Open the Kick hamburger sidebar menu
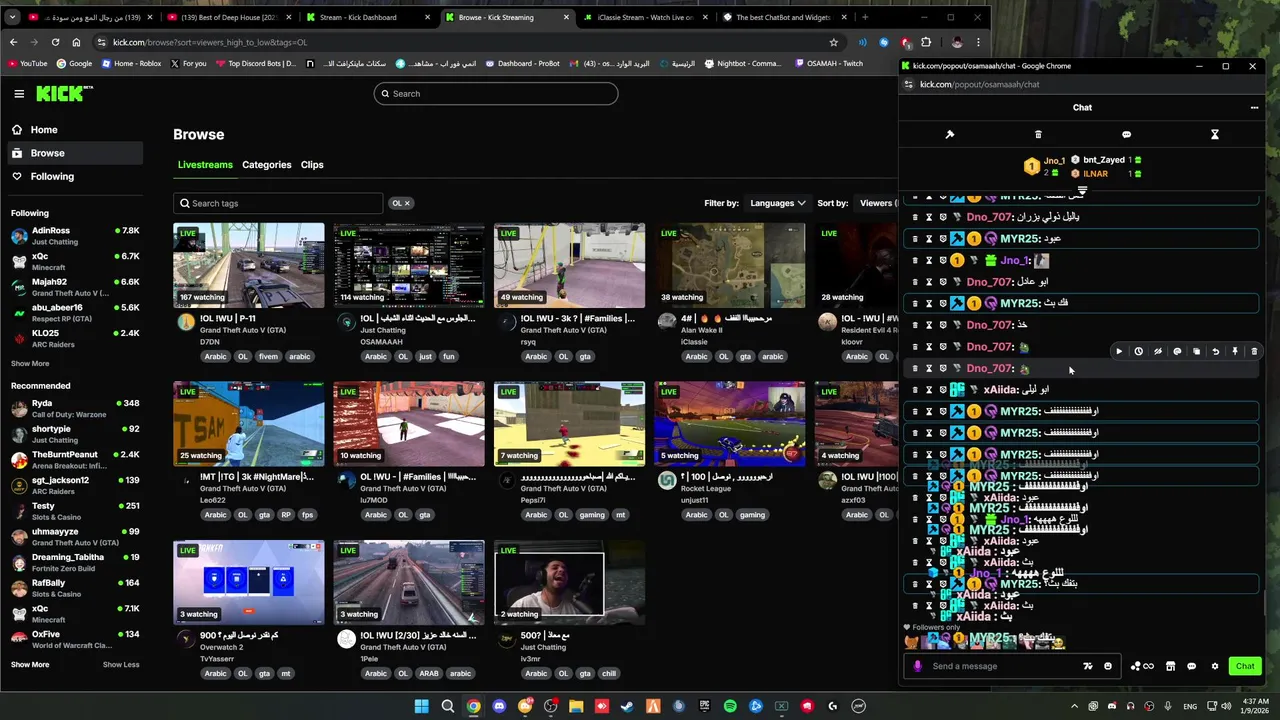This screenshot has height=720, width=1280. coord(19,93)
